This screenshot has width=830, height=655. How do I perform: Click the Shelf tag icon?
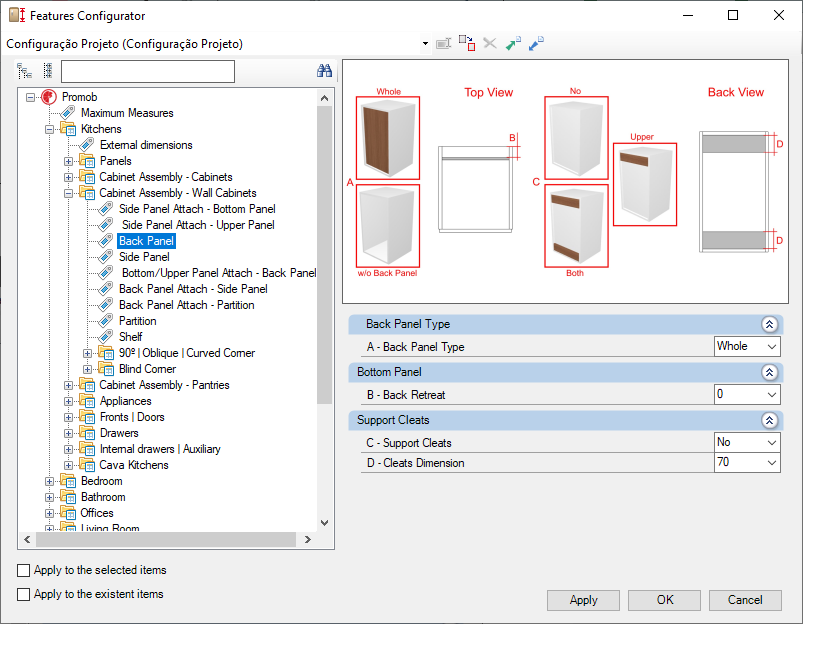(x=106, y=337)
